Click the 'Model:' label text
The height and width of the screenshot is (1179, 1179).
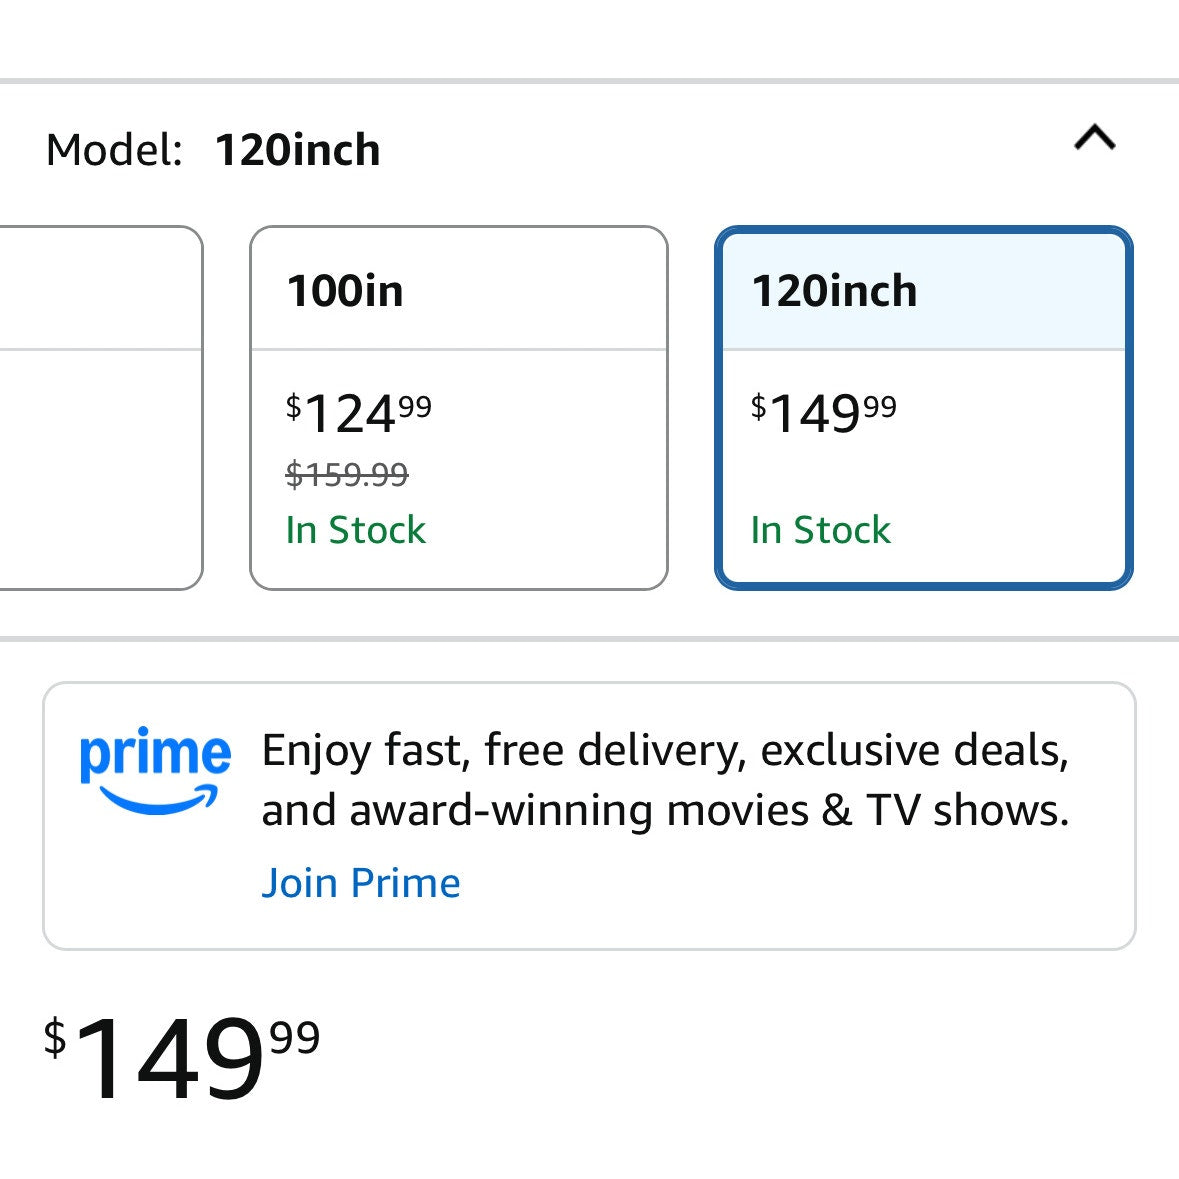click(114, 150)
